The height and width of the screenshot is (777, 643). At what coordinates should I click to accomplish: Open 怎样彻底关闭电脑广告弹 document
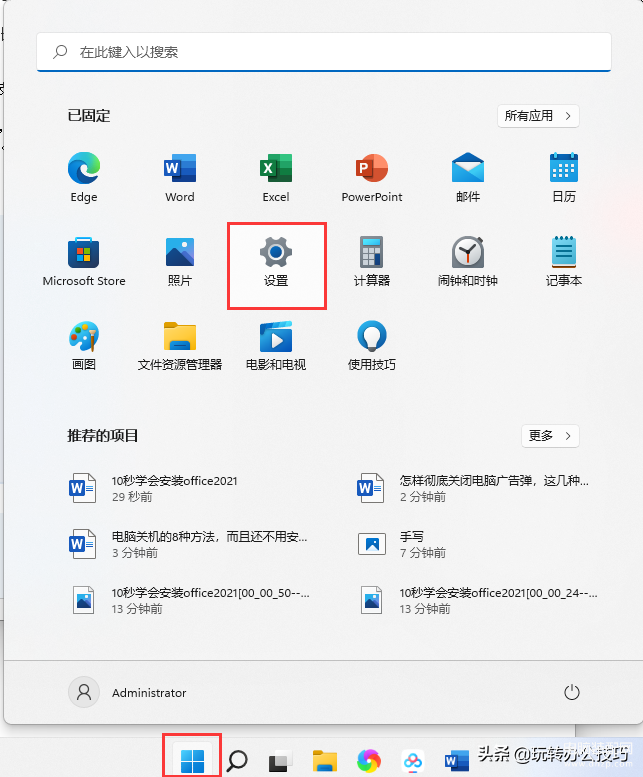pos(474,488)
